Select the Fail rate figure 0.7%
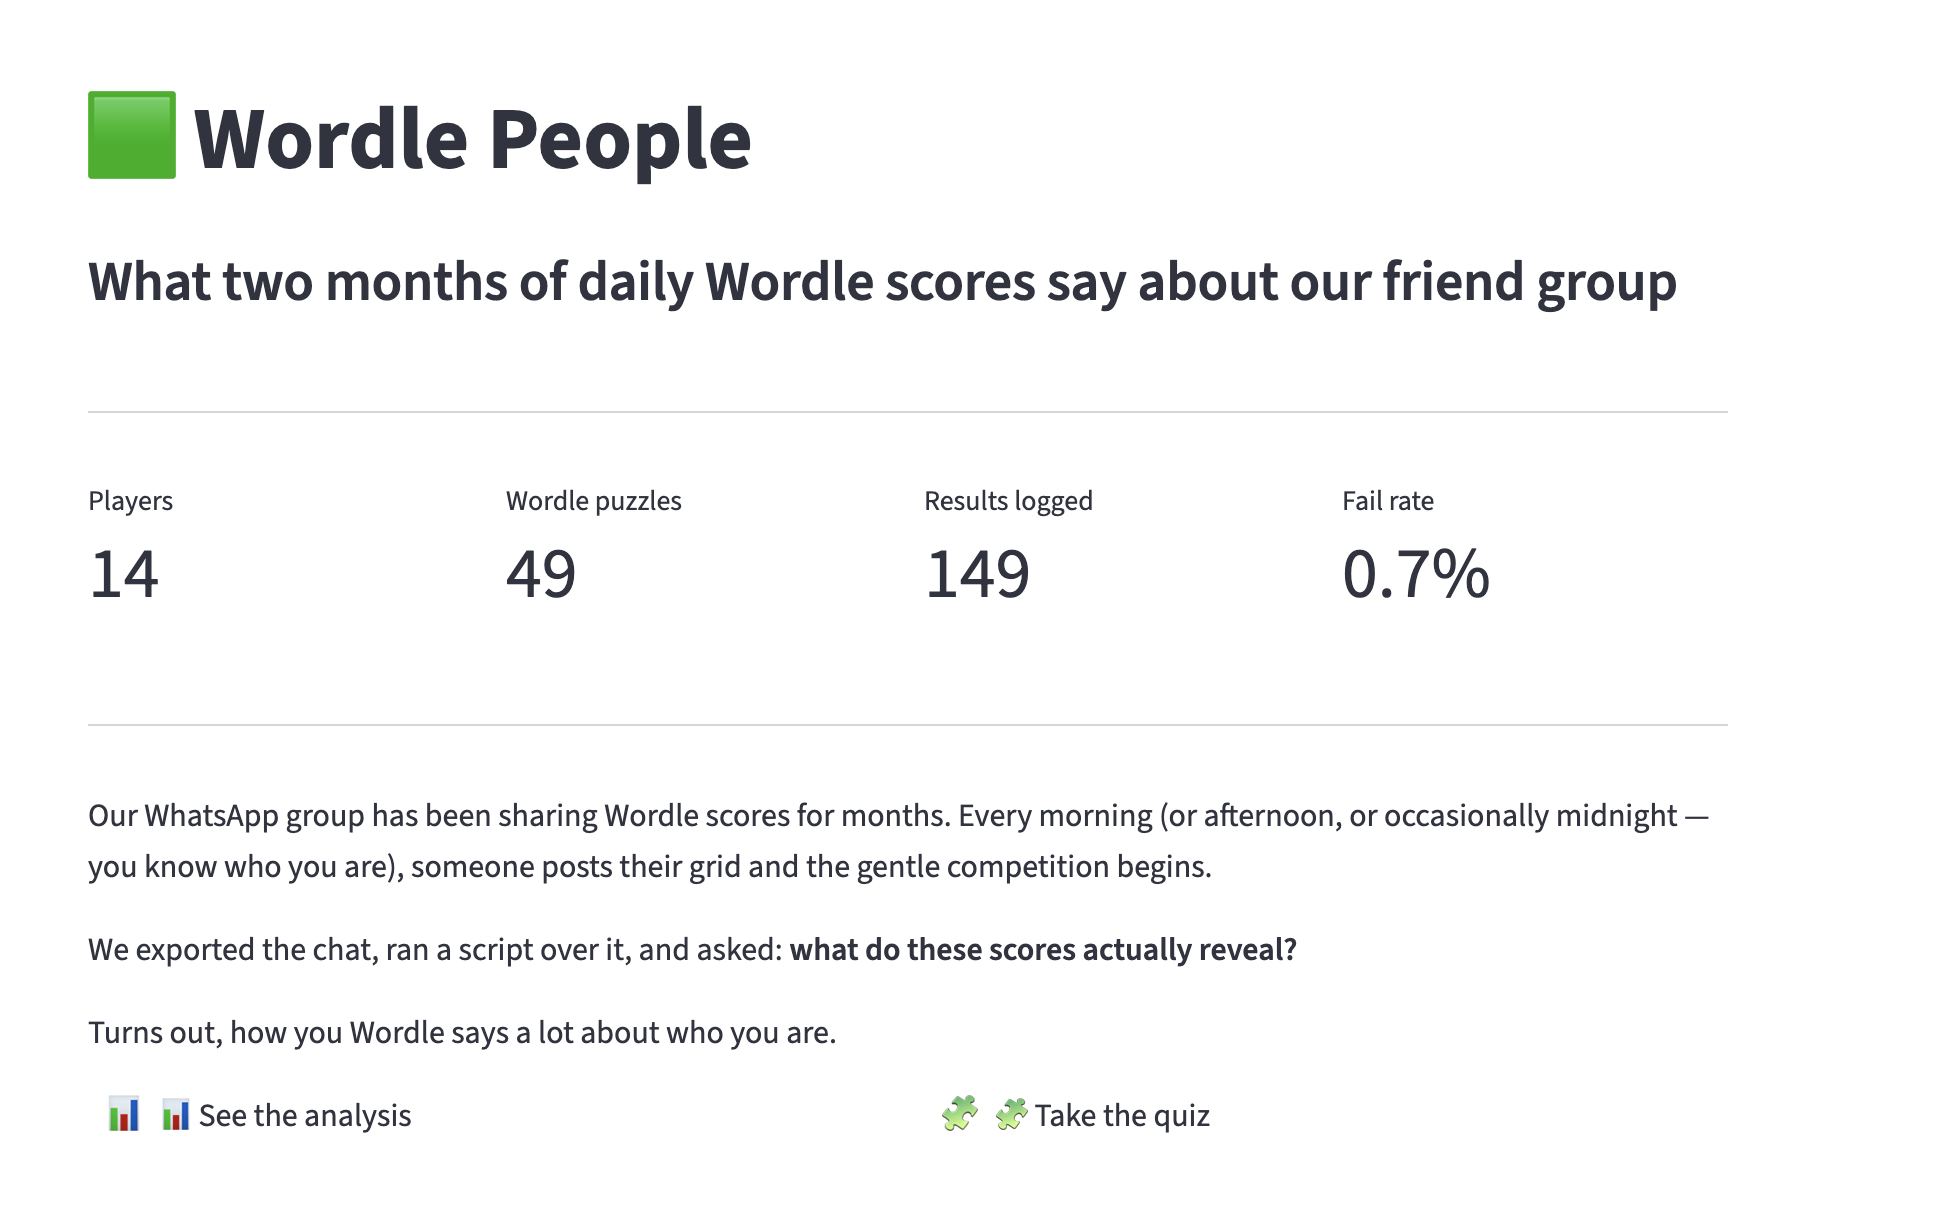 (1417, 575)
